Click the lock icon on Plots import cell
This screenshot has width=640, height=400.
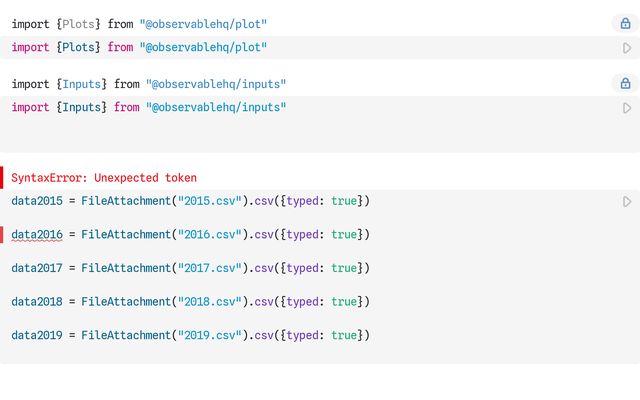click(x=625, y=24)
